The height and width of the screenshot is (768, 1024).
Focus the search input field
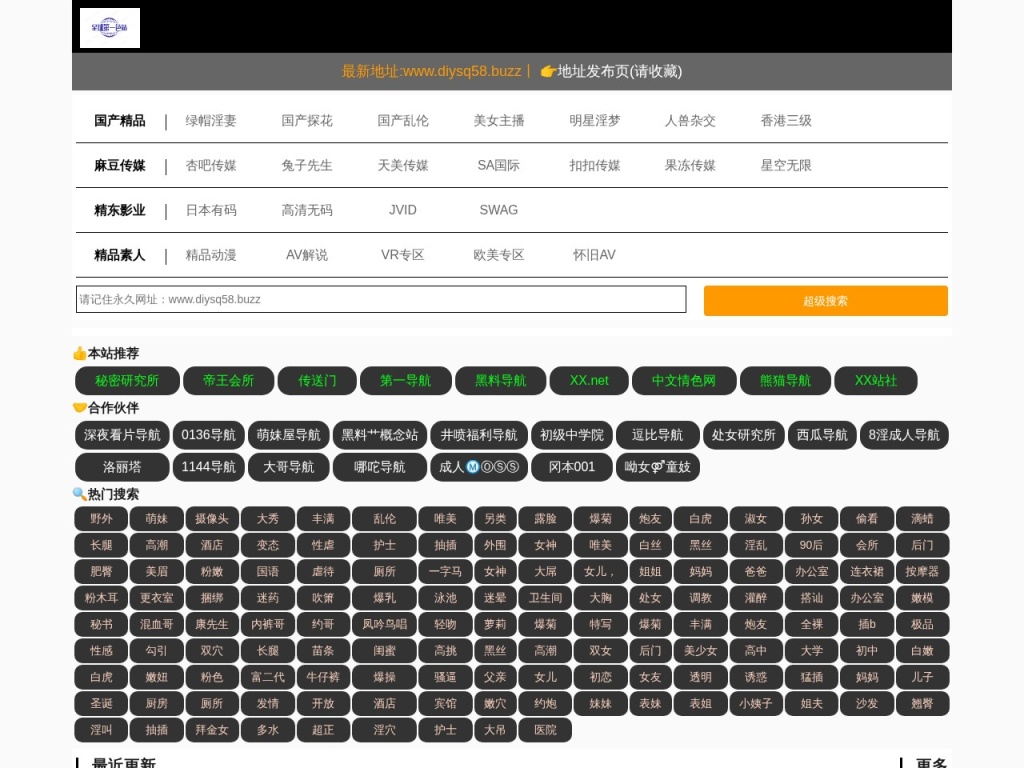381,299
